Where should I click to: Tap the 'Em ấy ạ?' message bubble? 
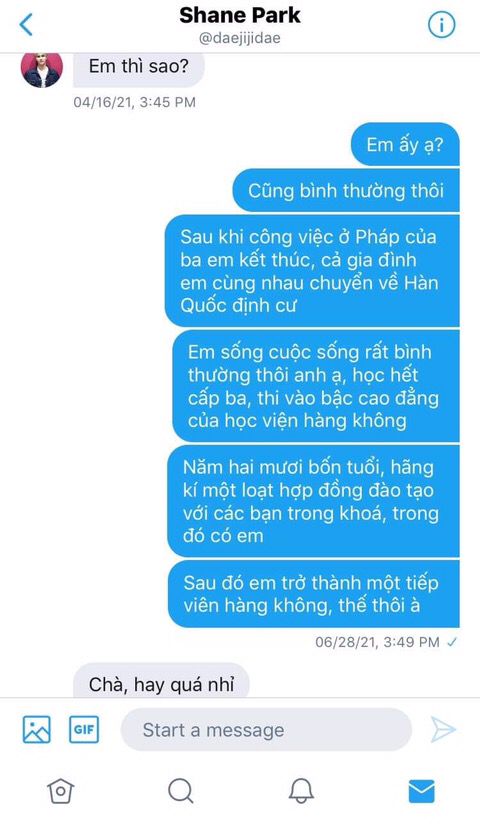click(x=405, y=144)
